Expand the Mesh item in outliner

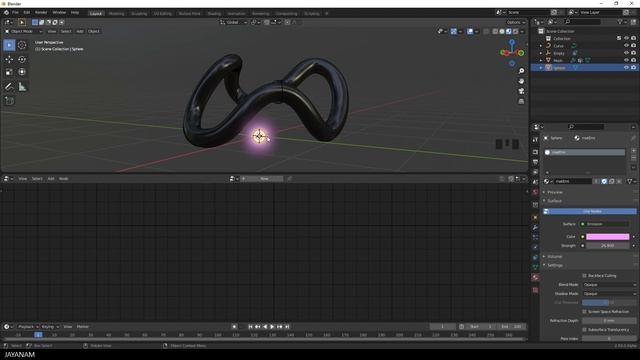(541, 60)
